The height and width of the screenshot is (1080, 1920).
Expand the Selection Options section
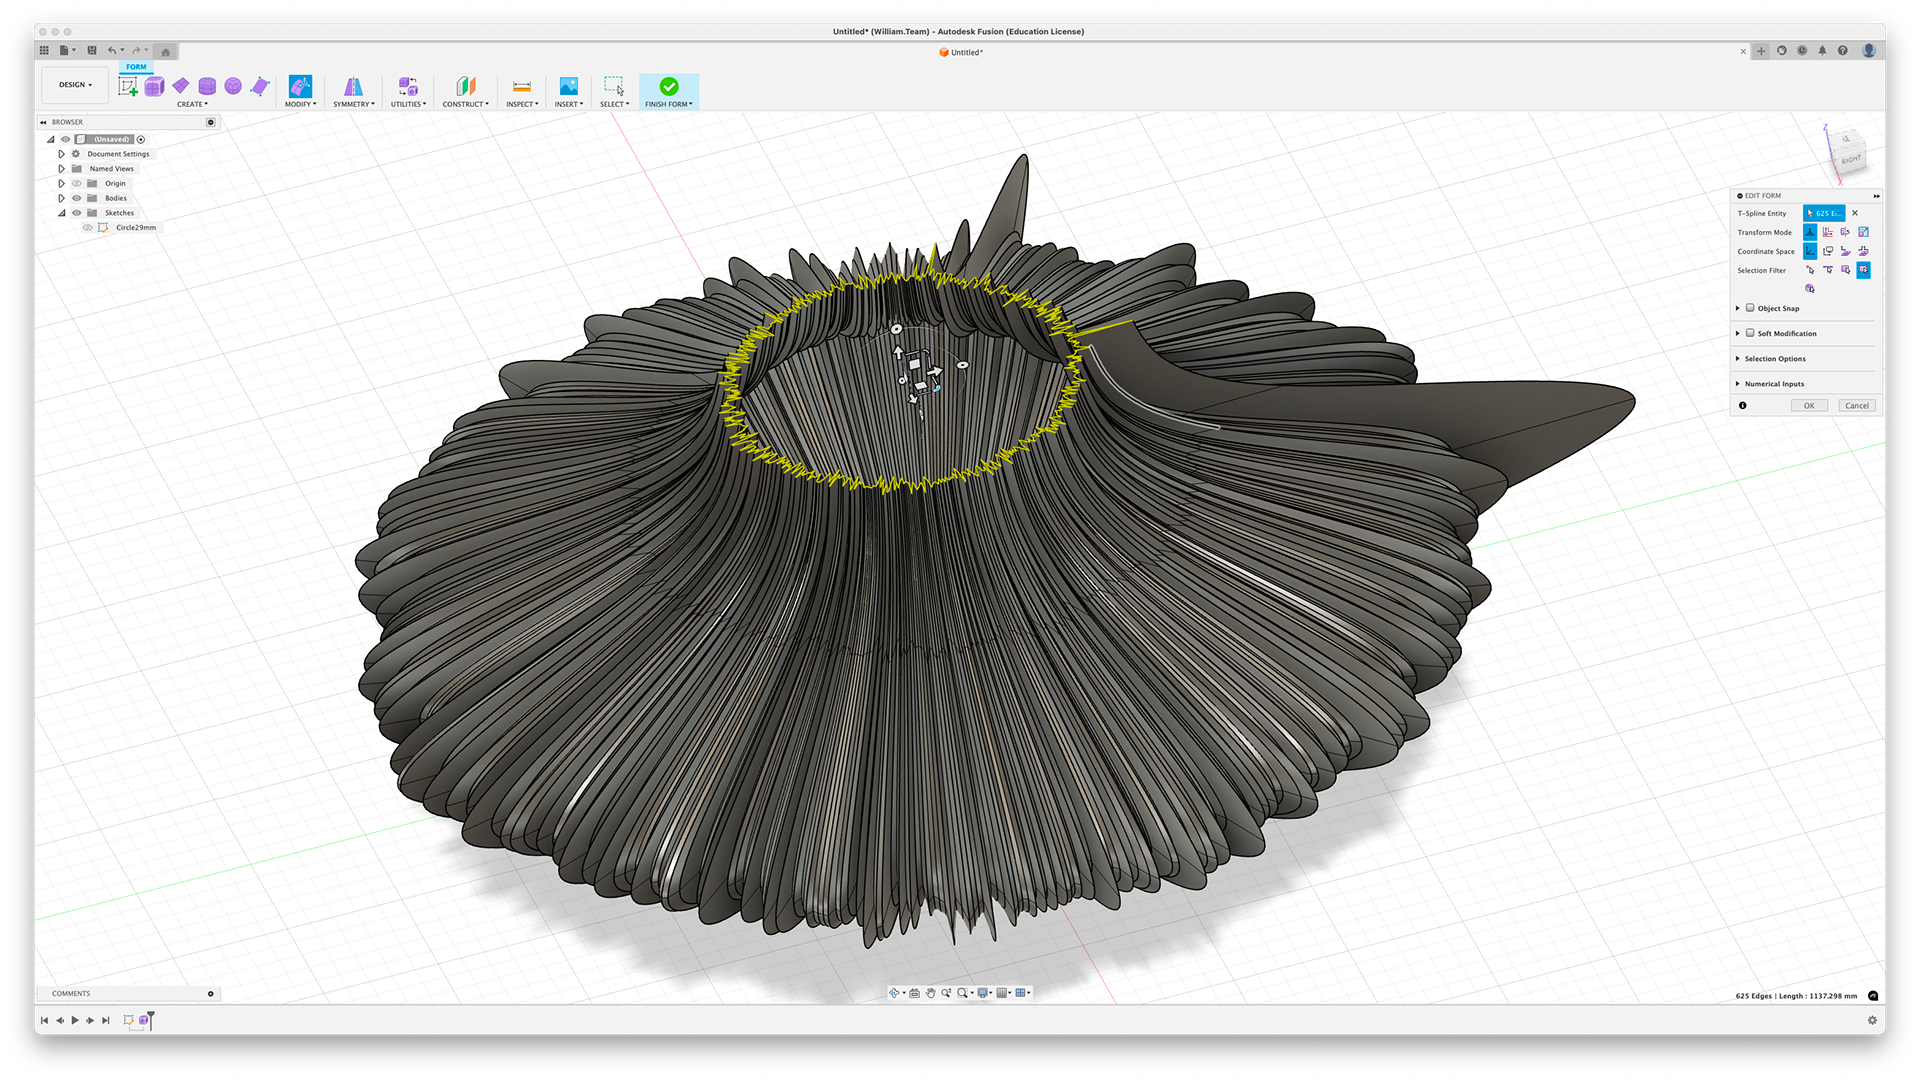coord(1738,359)
